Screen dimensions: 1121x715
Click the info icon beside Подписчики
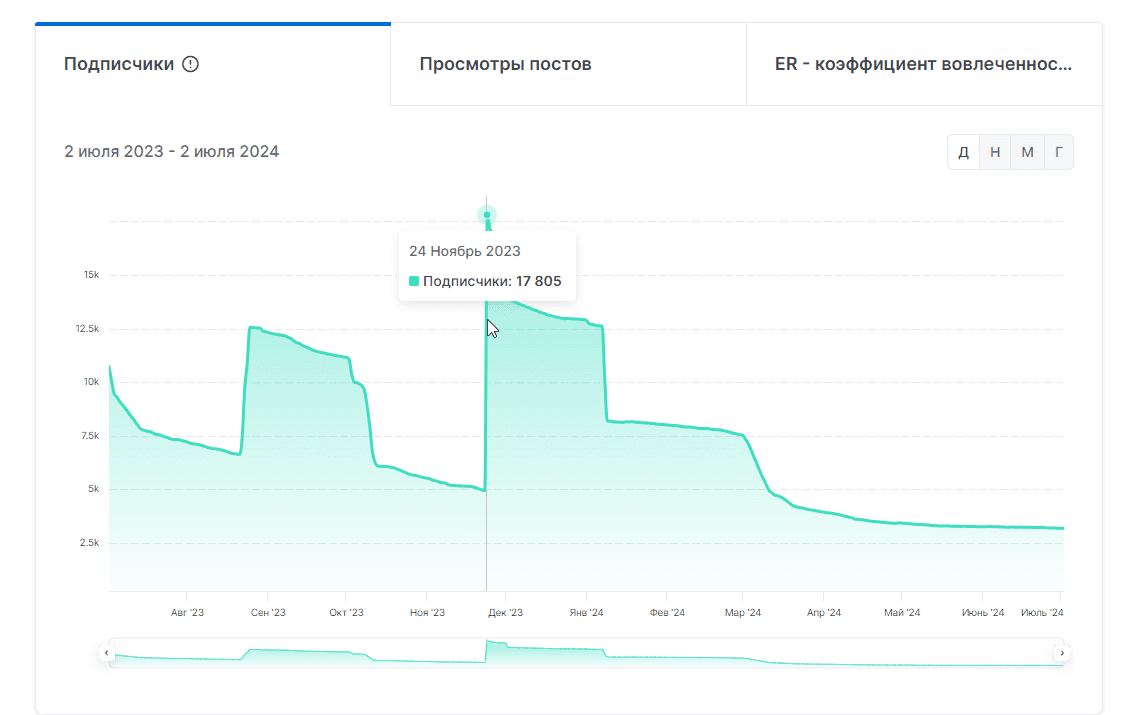[x=191, y=64]
